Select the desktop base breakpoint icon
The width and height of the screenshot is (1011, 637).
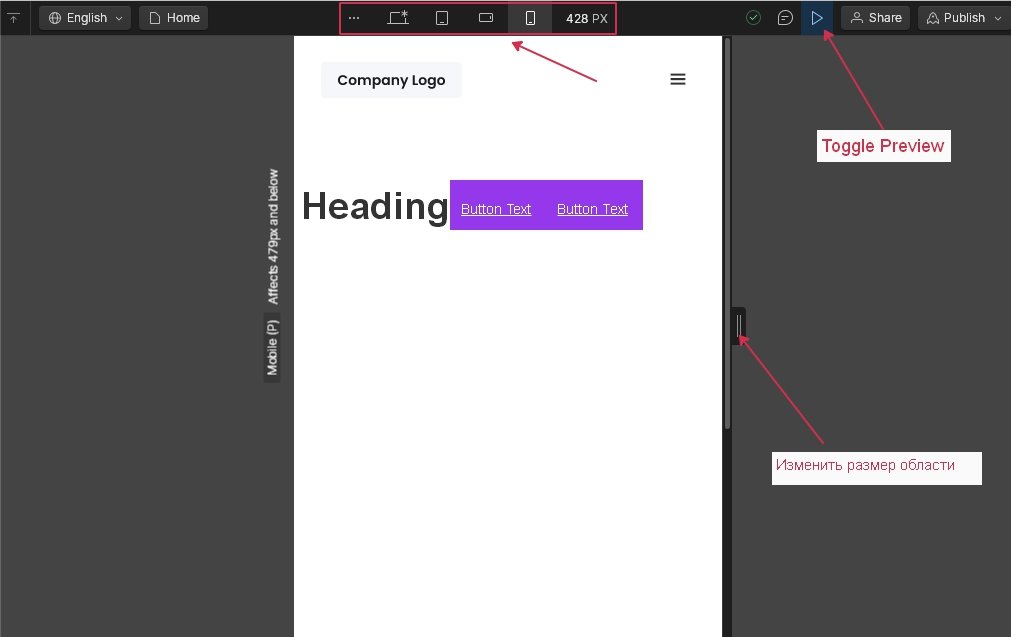coord(398,18)
